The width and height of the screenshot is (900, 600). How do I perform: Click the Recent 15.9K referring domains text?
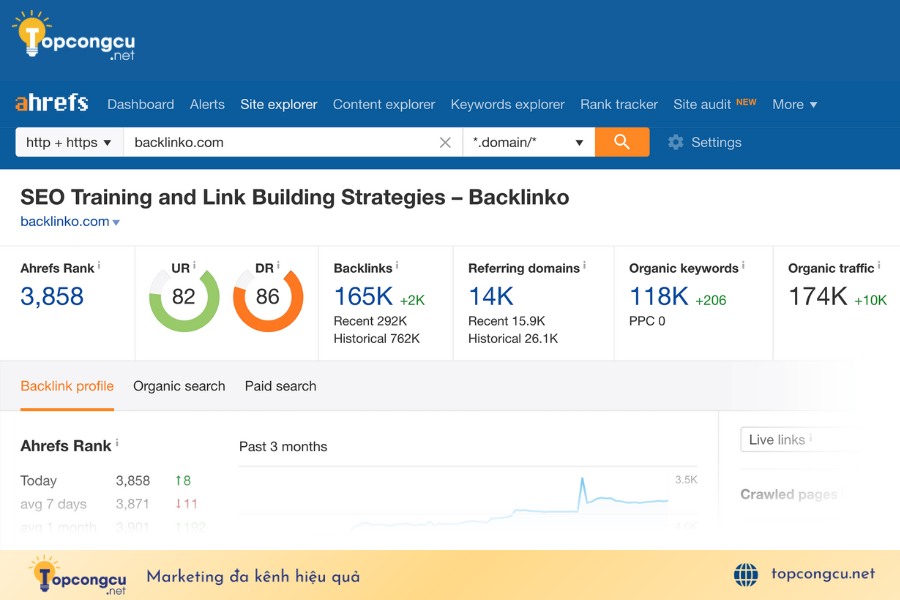pyautogui.click(x=506, y=321)
